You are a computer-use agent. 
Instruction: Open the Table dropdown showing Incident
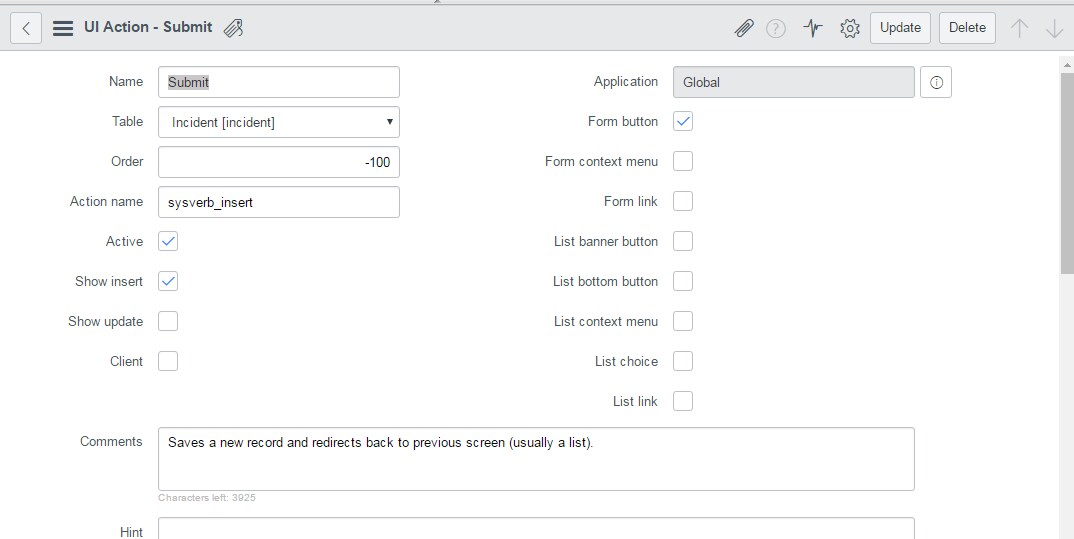279,122
